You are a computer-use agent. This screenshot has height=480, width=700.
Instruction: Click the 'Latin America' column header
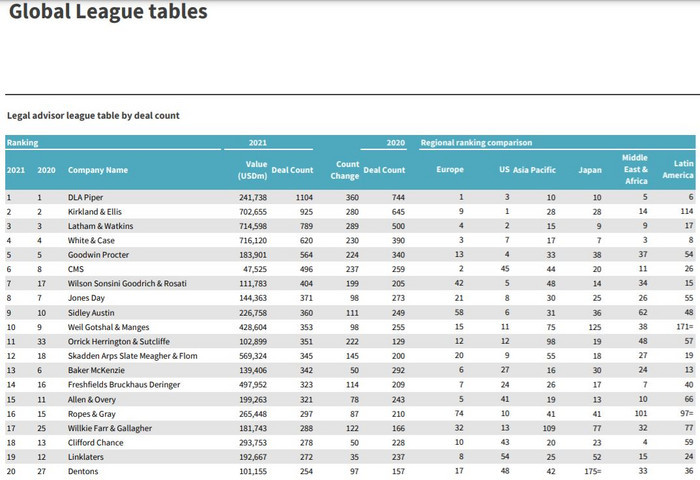[x=678, y=170]
